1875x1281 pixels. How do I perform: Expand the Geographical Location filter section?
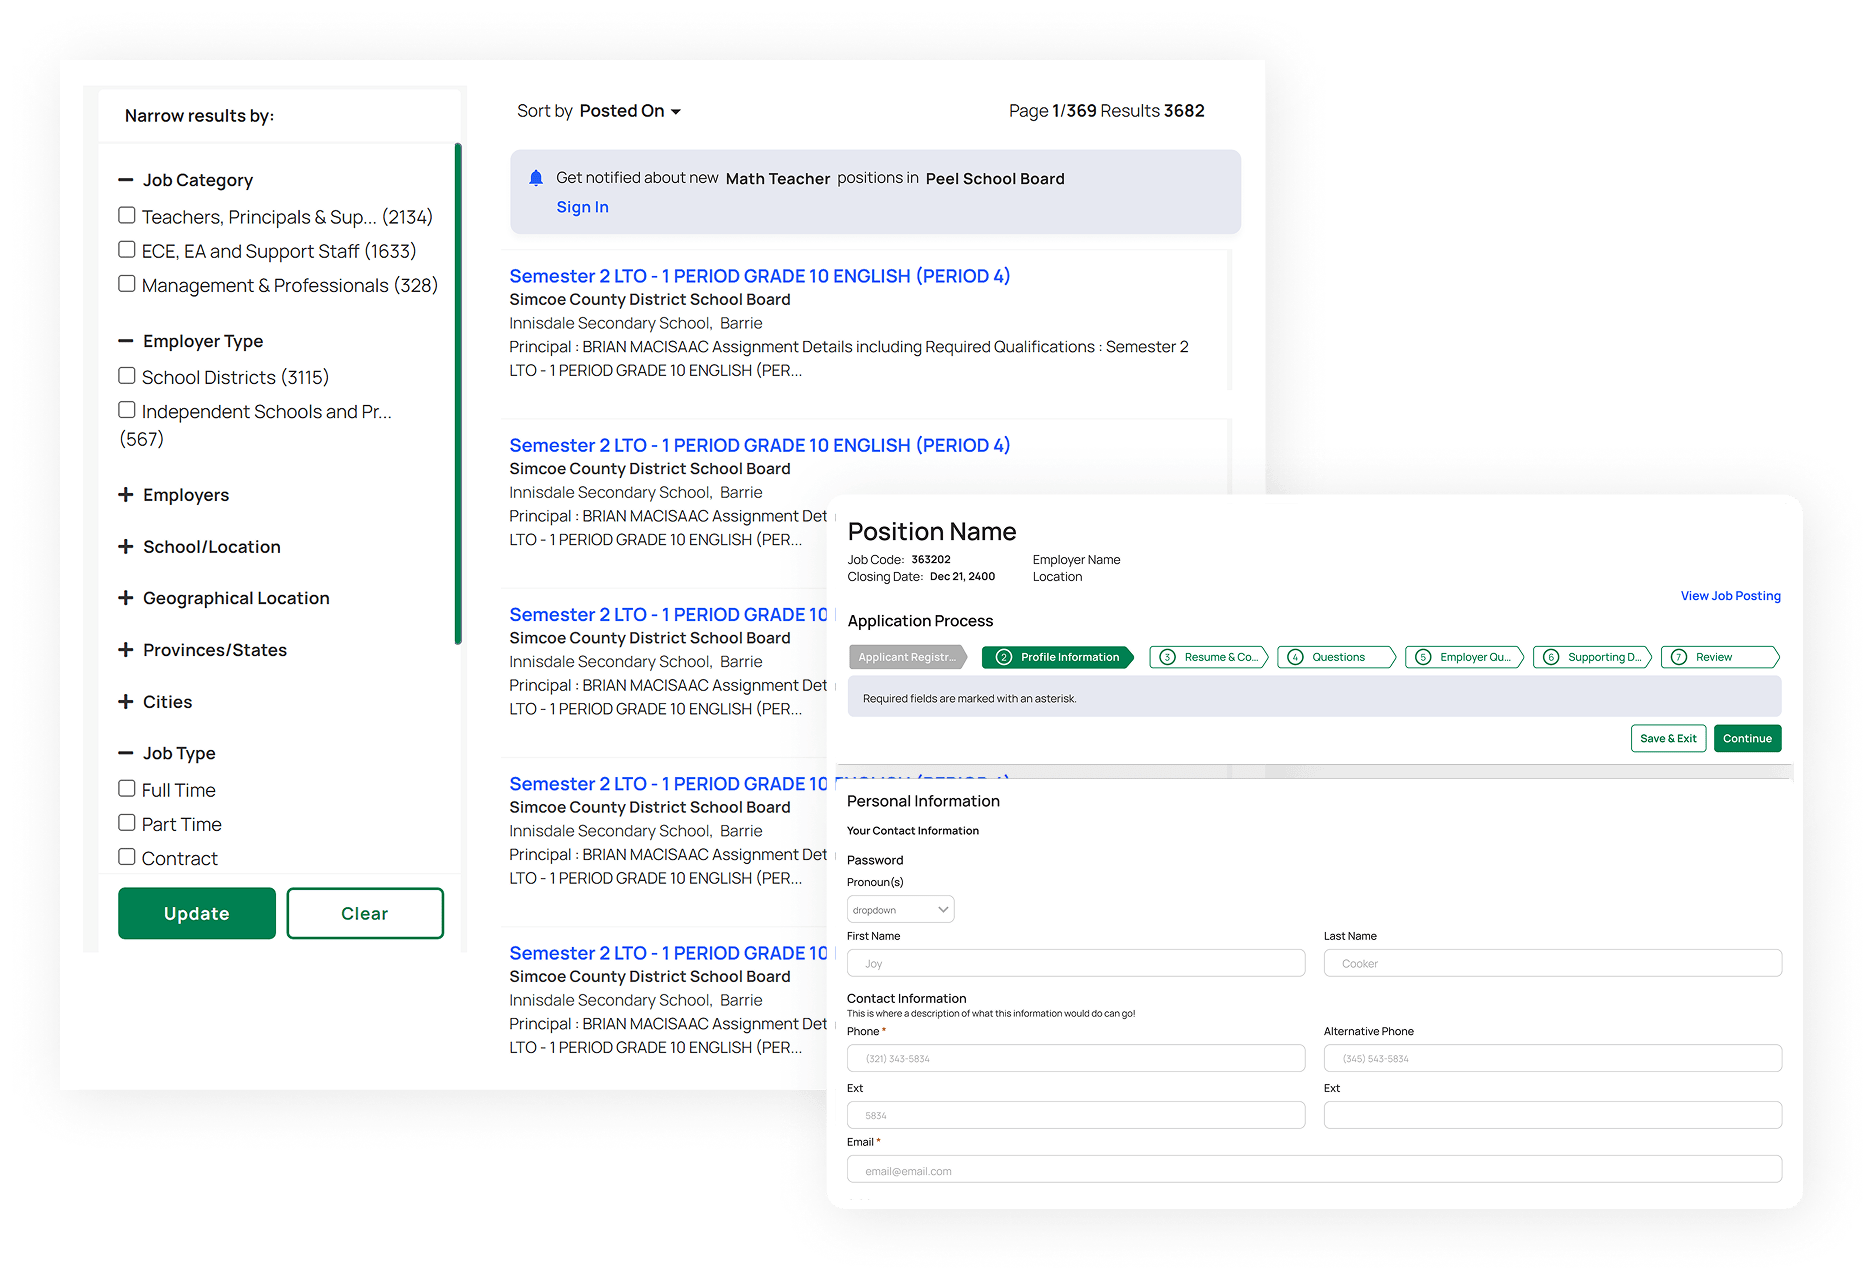(x=127, y=598)
